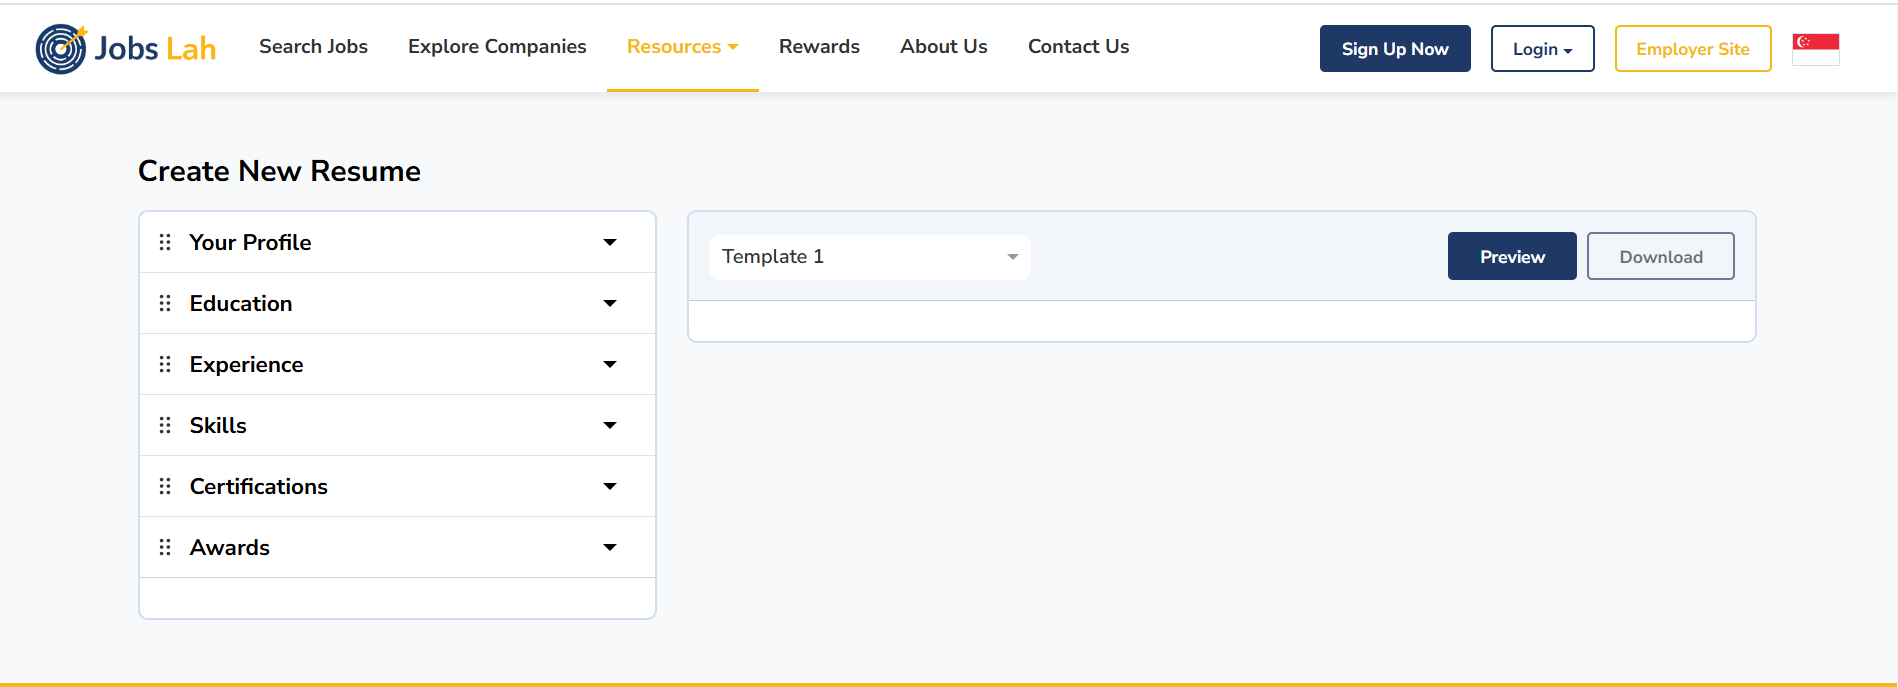Go to Search Jobs page
The width and height of the screenshot is (1898, 687).
[313, 47]
